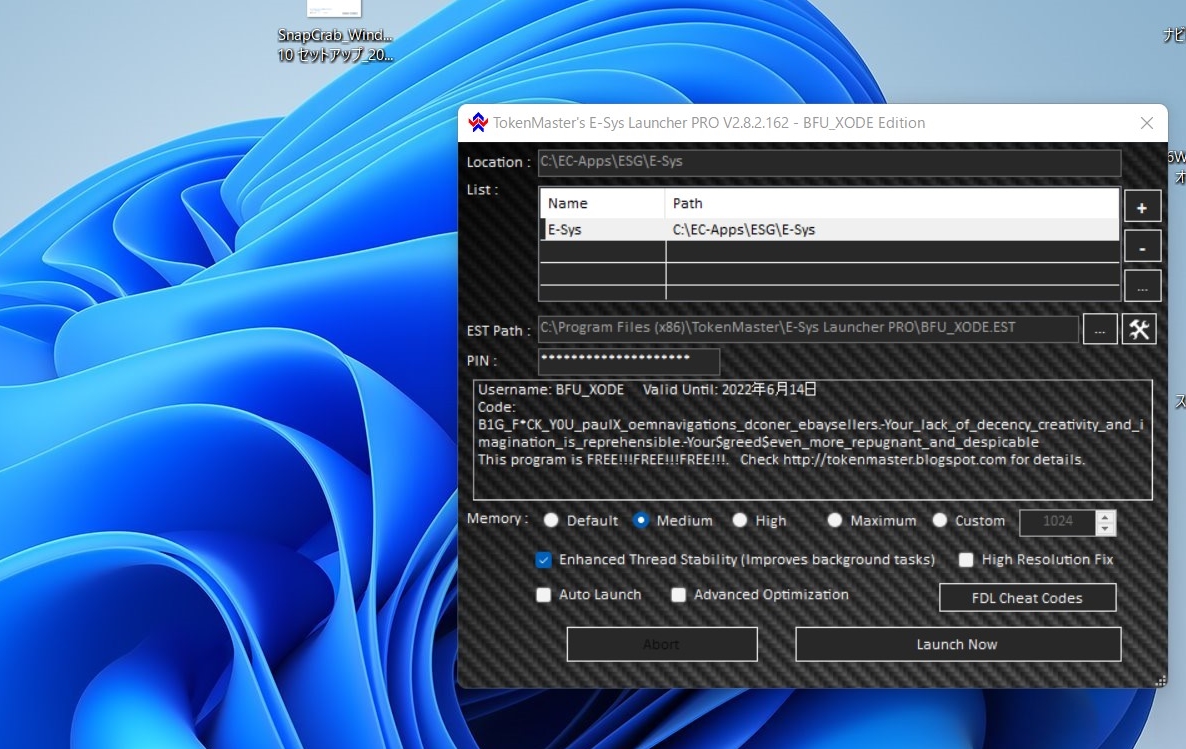Enable the Auto Launch checkbox
This screenshot has width=1186, height=749.
543,595
